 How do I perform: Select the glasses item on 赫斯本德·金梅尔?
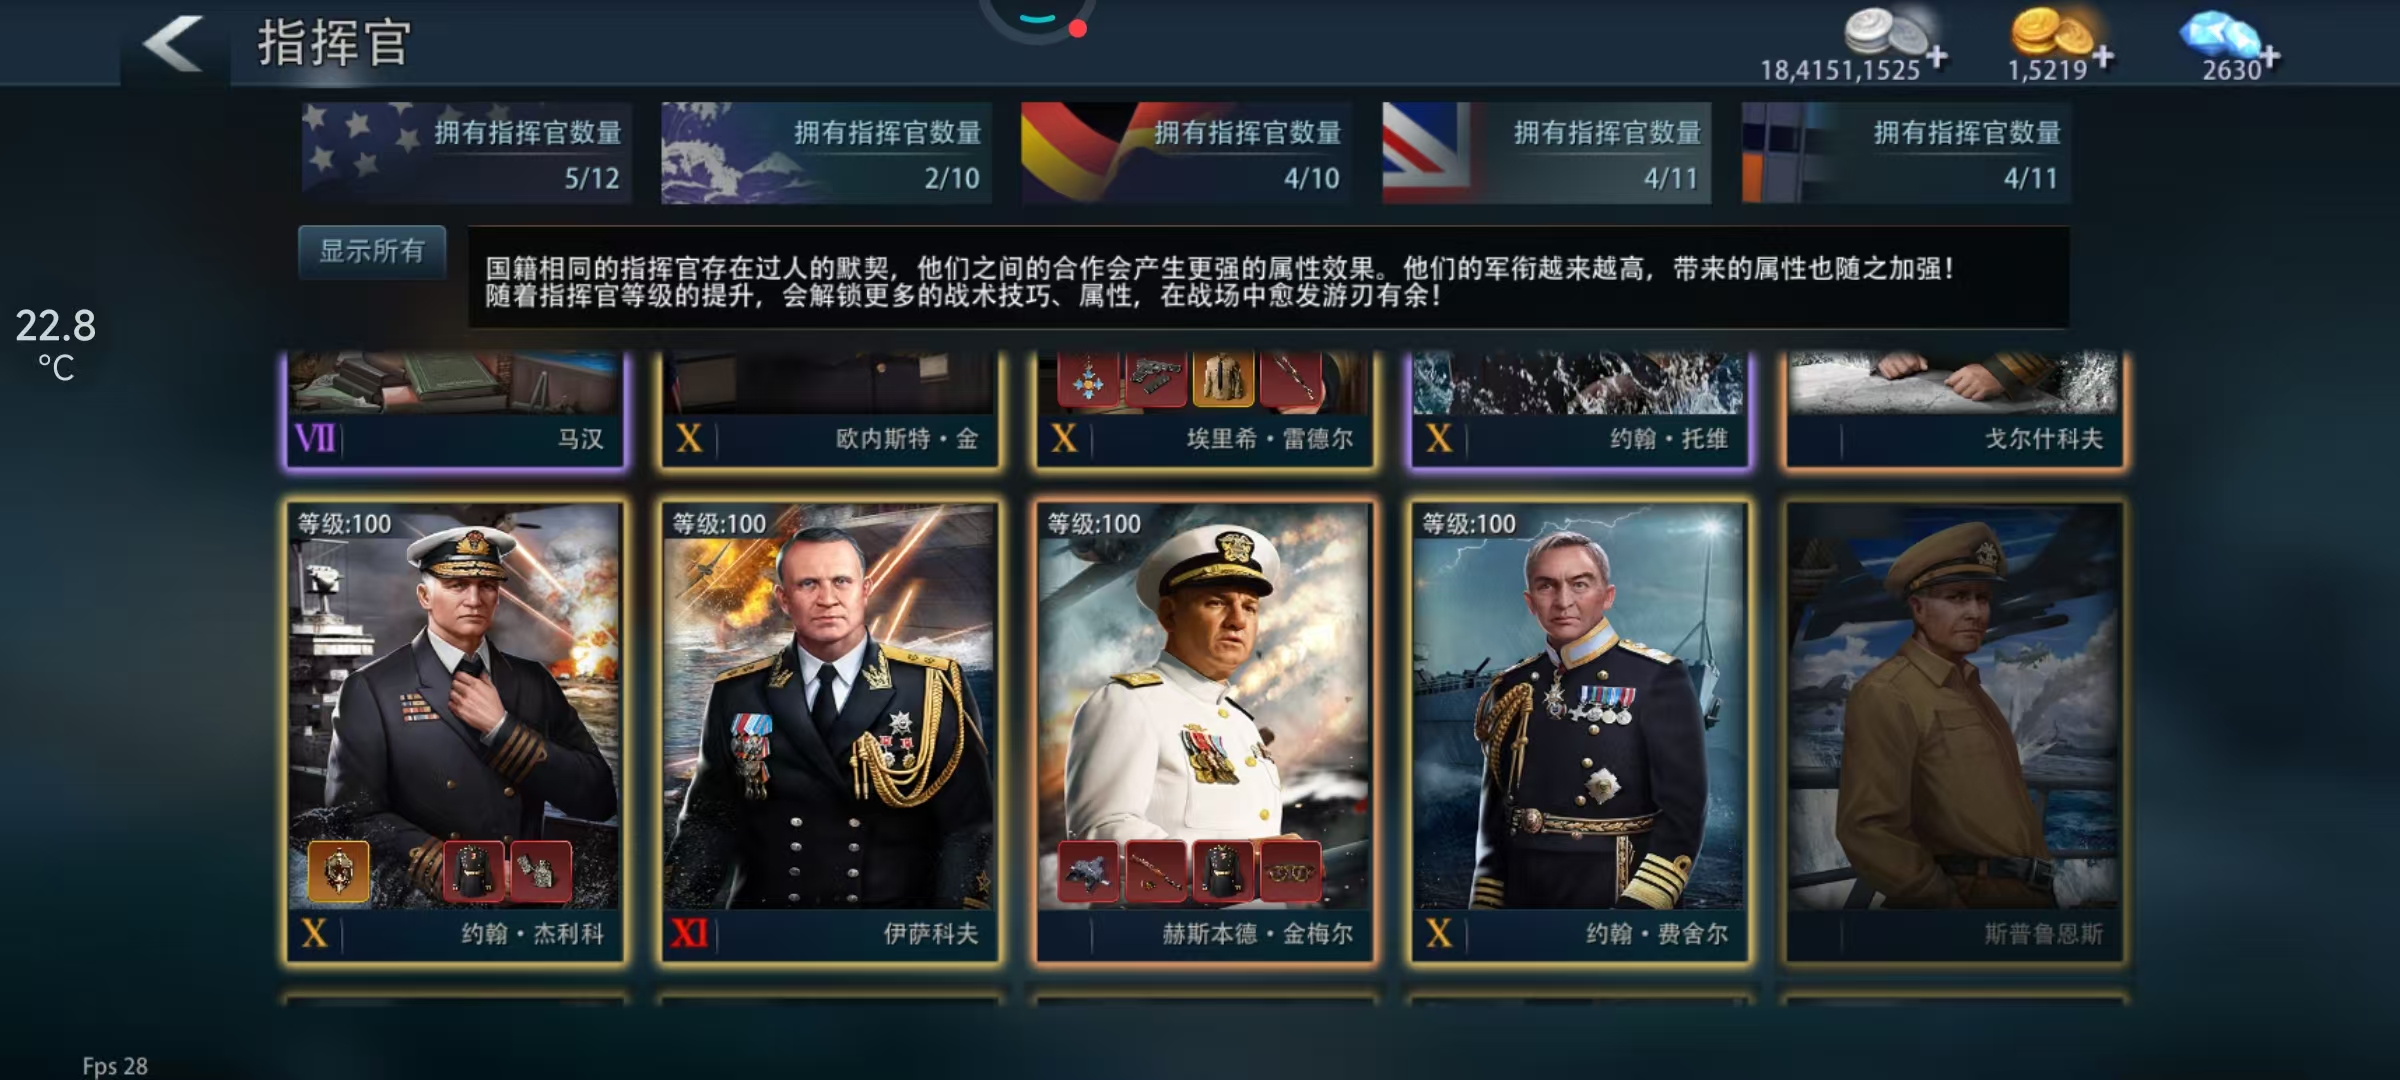tap(1290, 871)
